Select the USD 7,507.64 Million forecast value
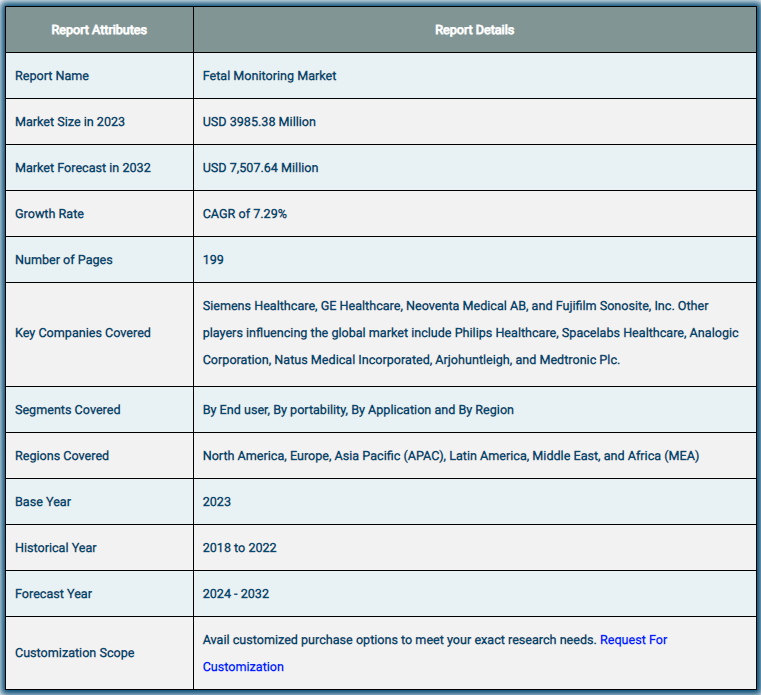Image resolution: width=761 pixels, height=695 pixels. (261, 168)
